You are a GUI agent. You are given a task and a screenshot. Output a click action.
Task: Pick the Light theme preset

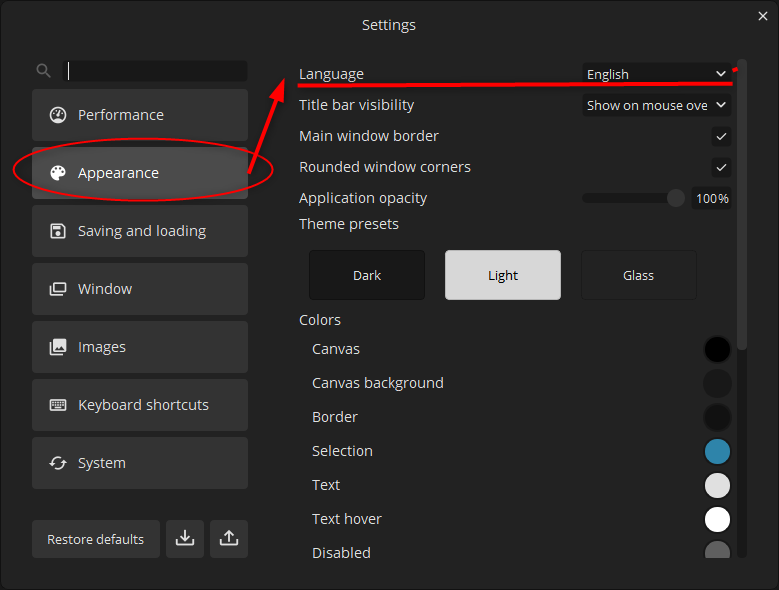click(503, 275)
